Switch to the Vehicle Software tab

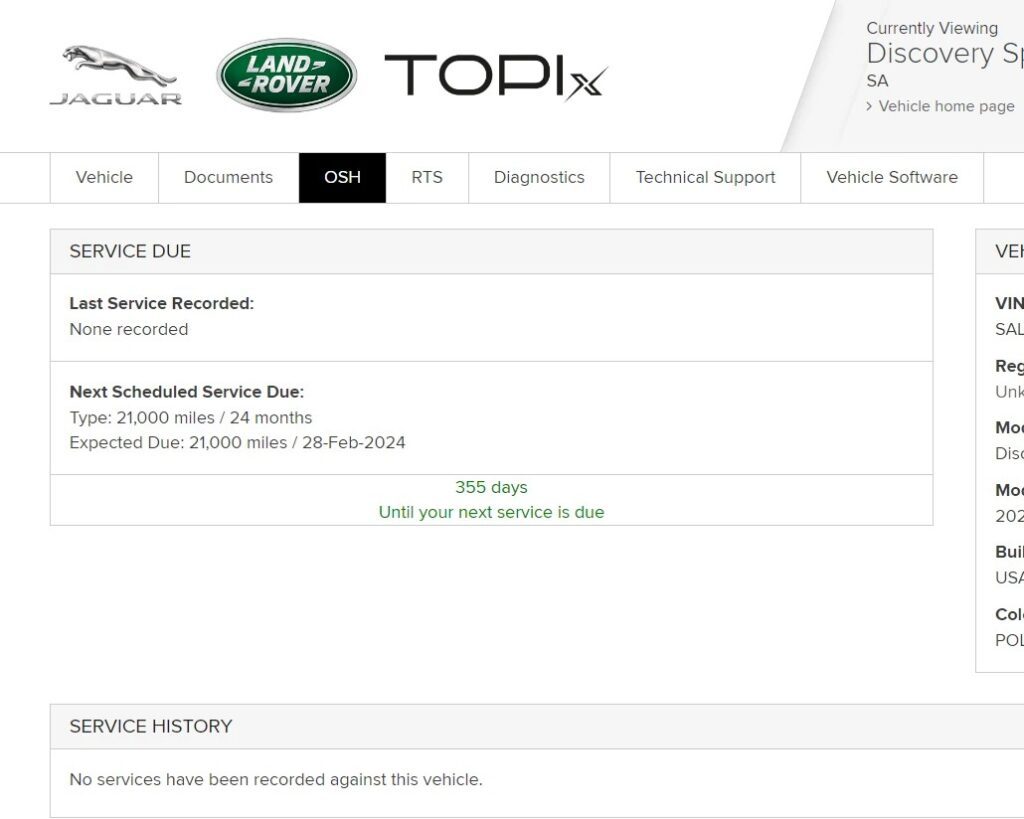pyautogui.click(x=892, y=178)
